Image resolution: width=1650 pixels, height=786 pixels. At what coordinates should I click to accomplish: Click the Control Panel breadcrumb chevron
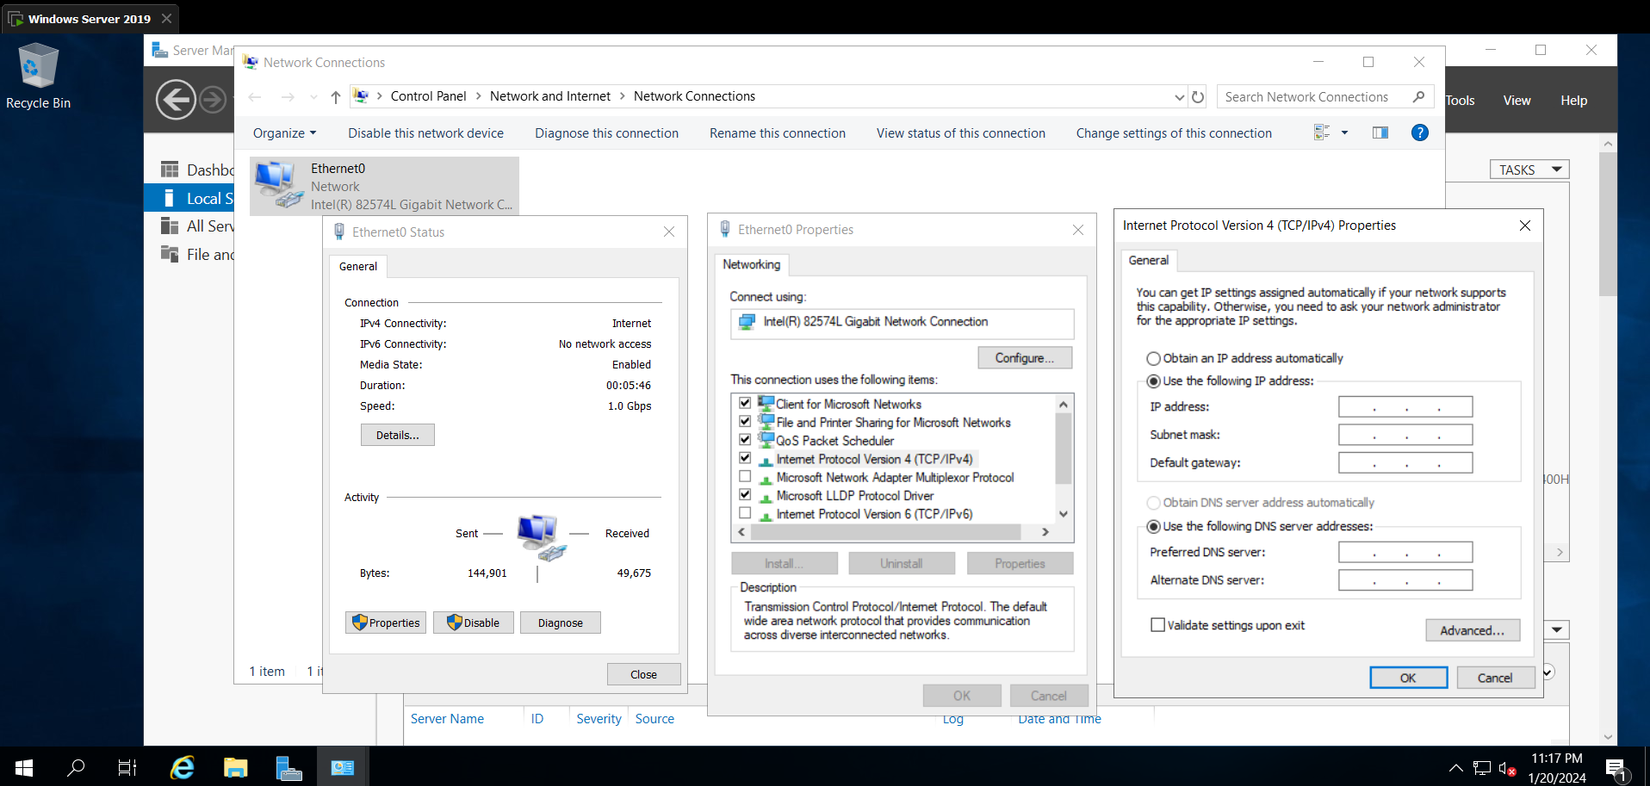(x=478, y=97)
